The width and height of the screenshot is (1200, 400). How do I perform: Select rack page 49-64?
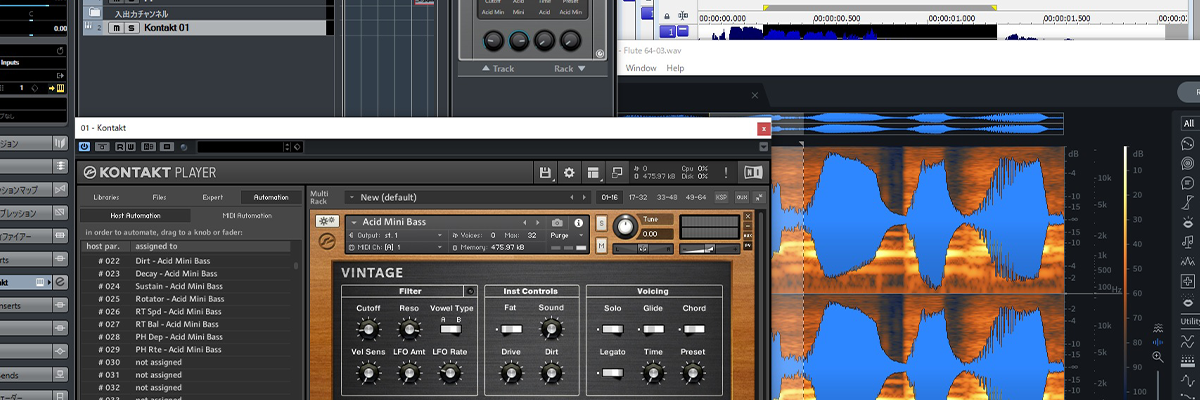click(695, 197)
